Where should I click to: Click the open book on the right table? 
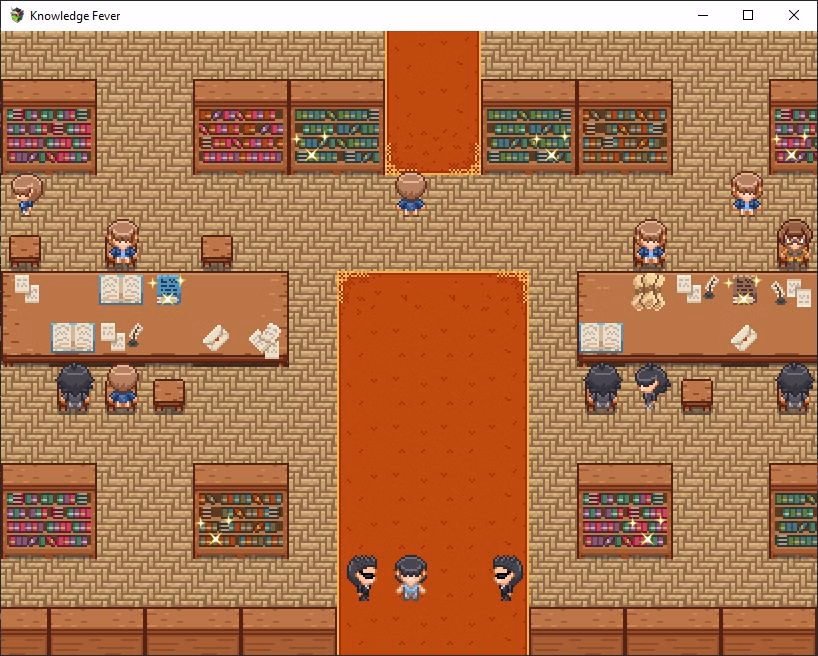pos(601,337)
